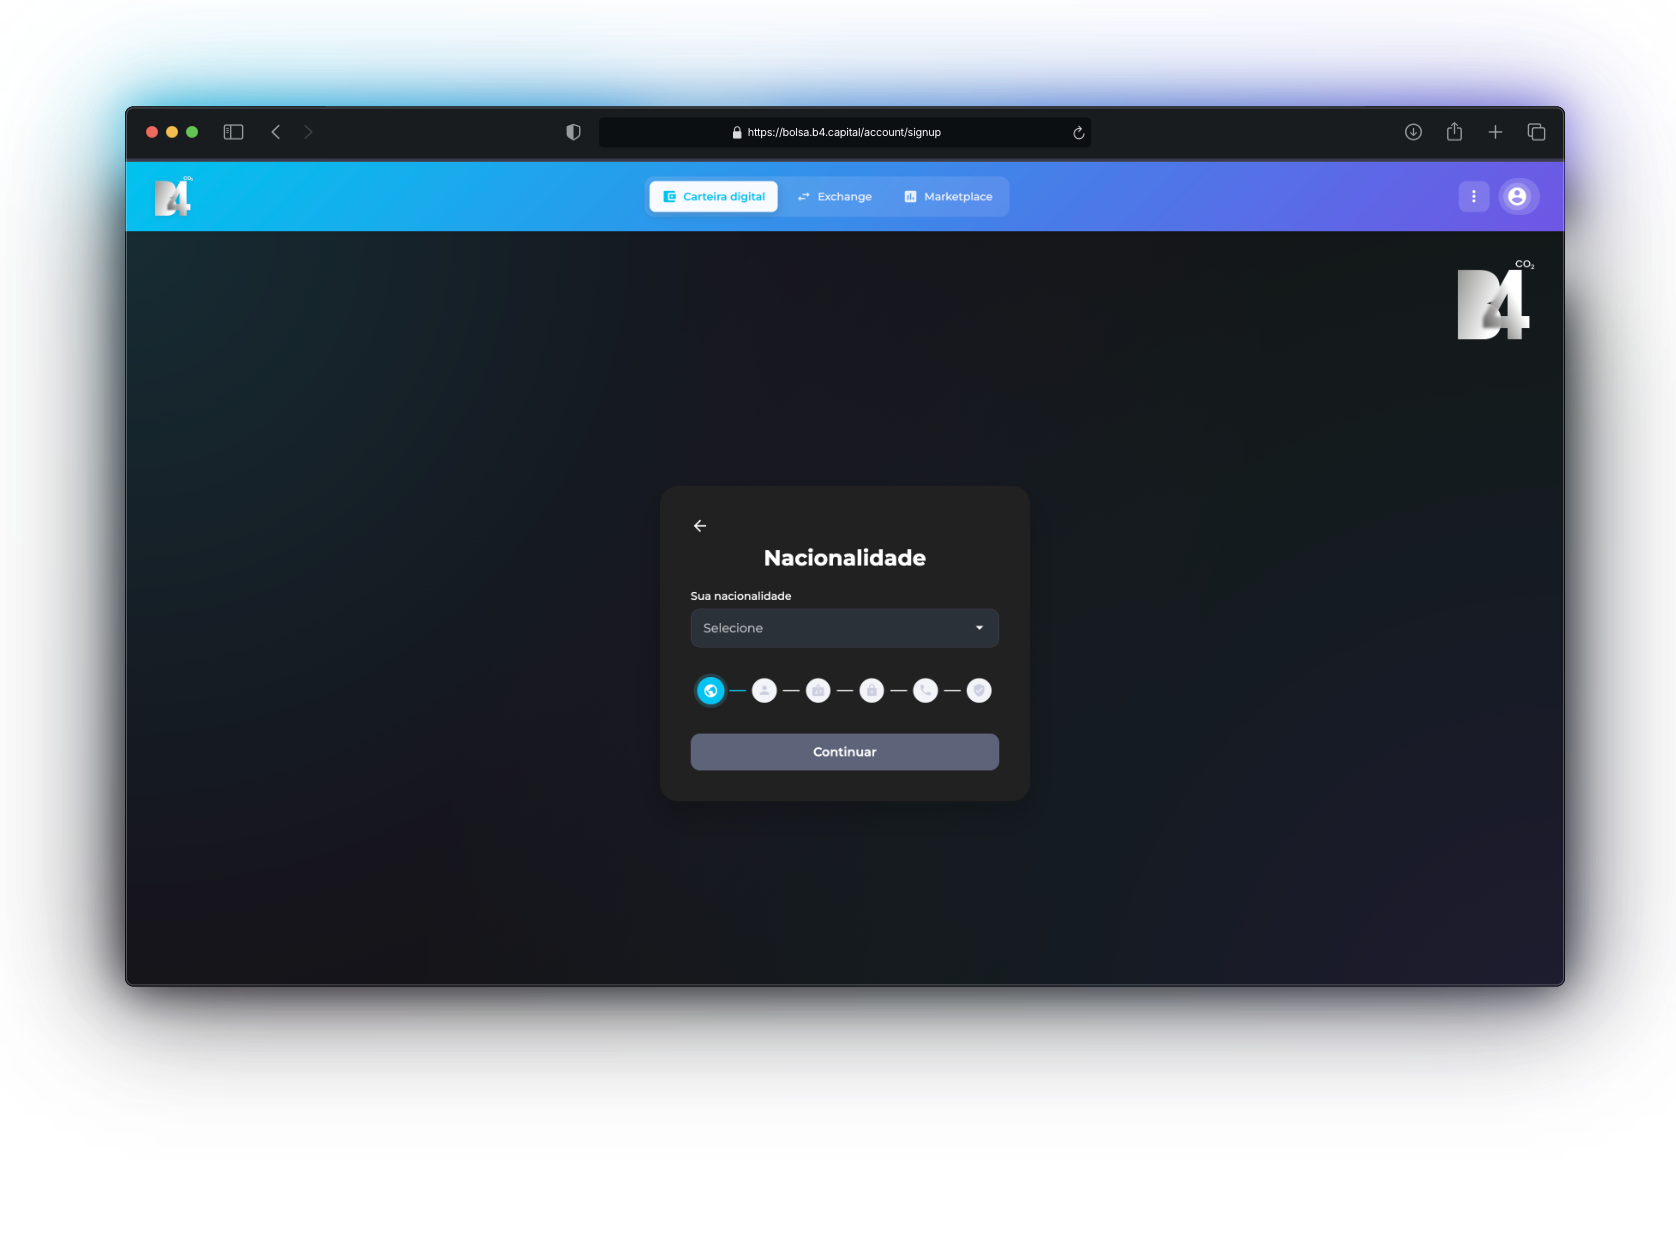Click the padlock password step icon
Image resolution: width=1676 pixels, height=1257 pixels.
[872, 691]
